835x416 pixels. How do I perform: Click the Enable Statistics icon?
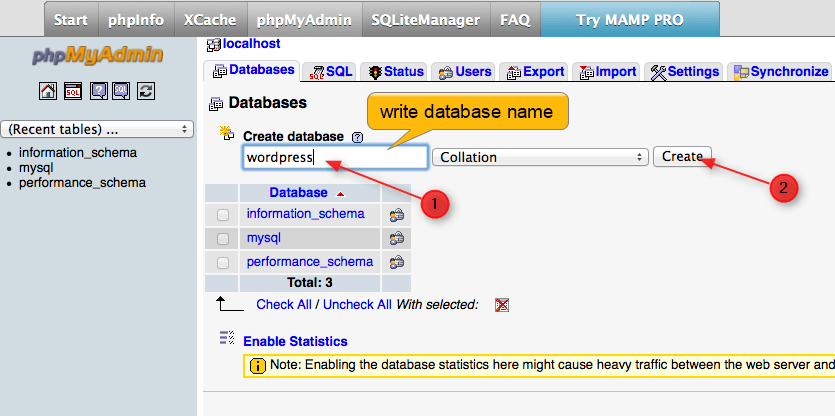227,338
